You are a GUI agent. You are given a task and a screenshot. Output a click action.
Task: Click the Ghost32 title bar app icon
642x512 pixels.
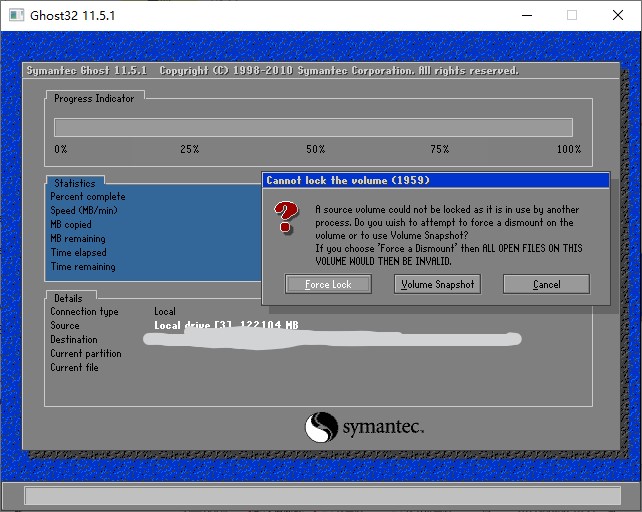tap(17, 16)
